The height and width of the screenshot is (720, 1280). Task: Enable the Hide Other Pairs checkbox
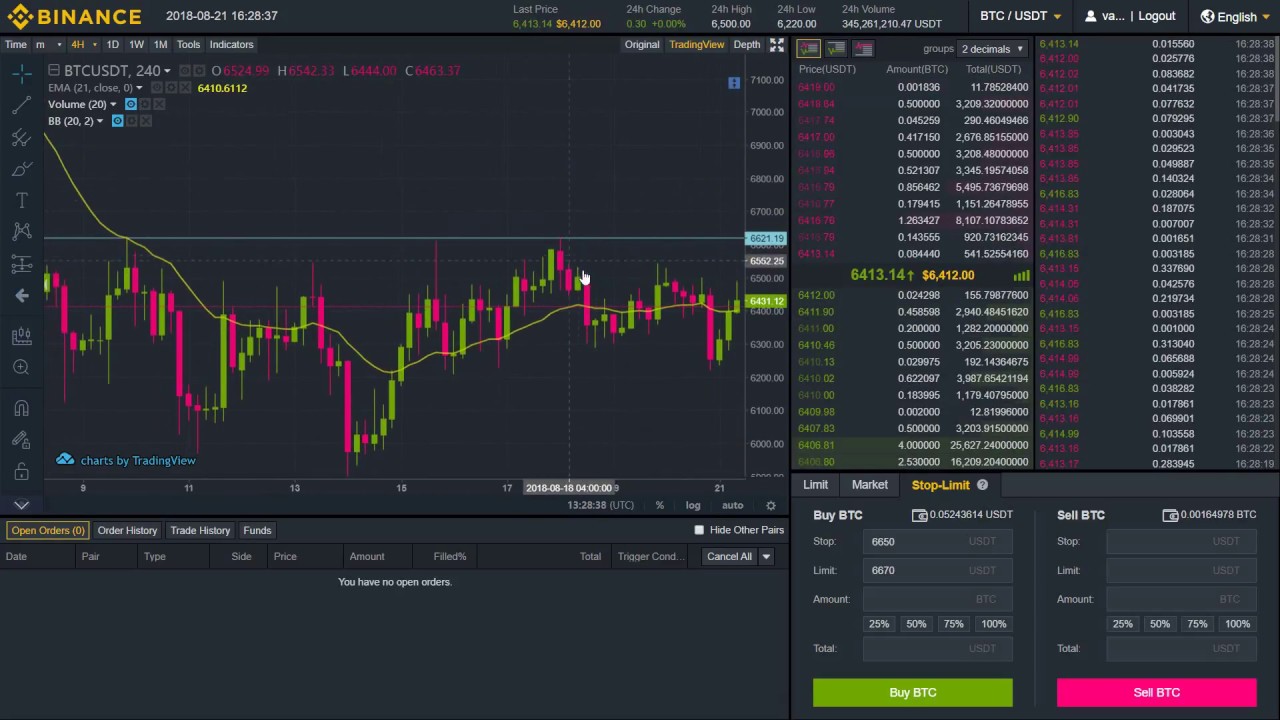click(x=699, y=530)
